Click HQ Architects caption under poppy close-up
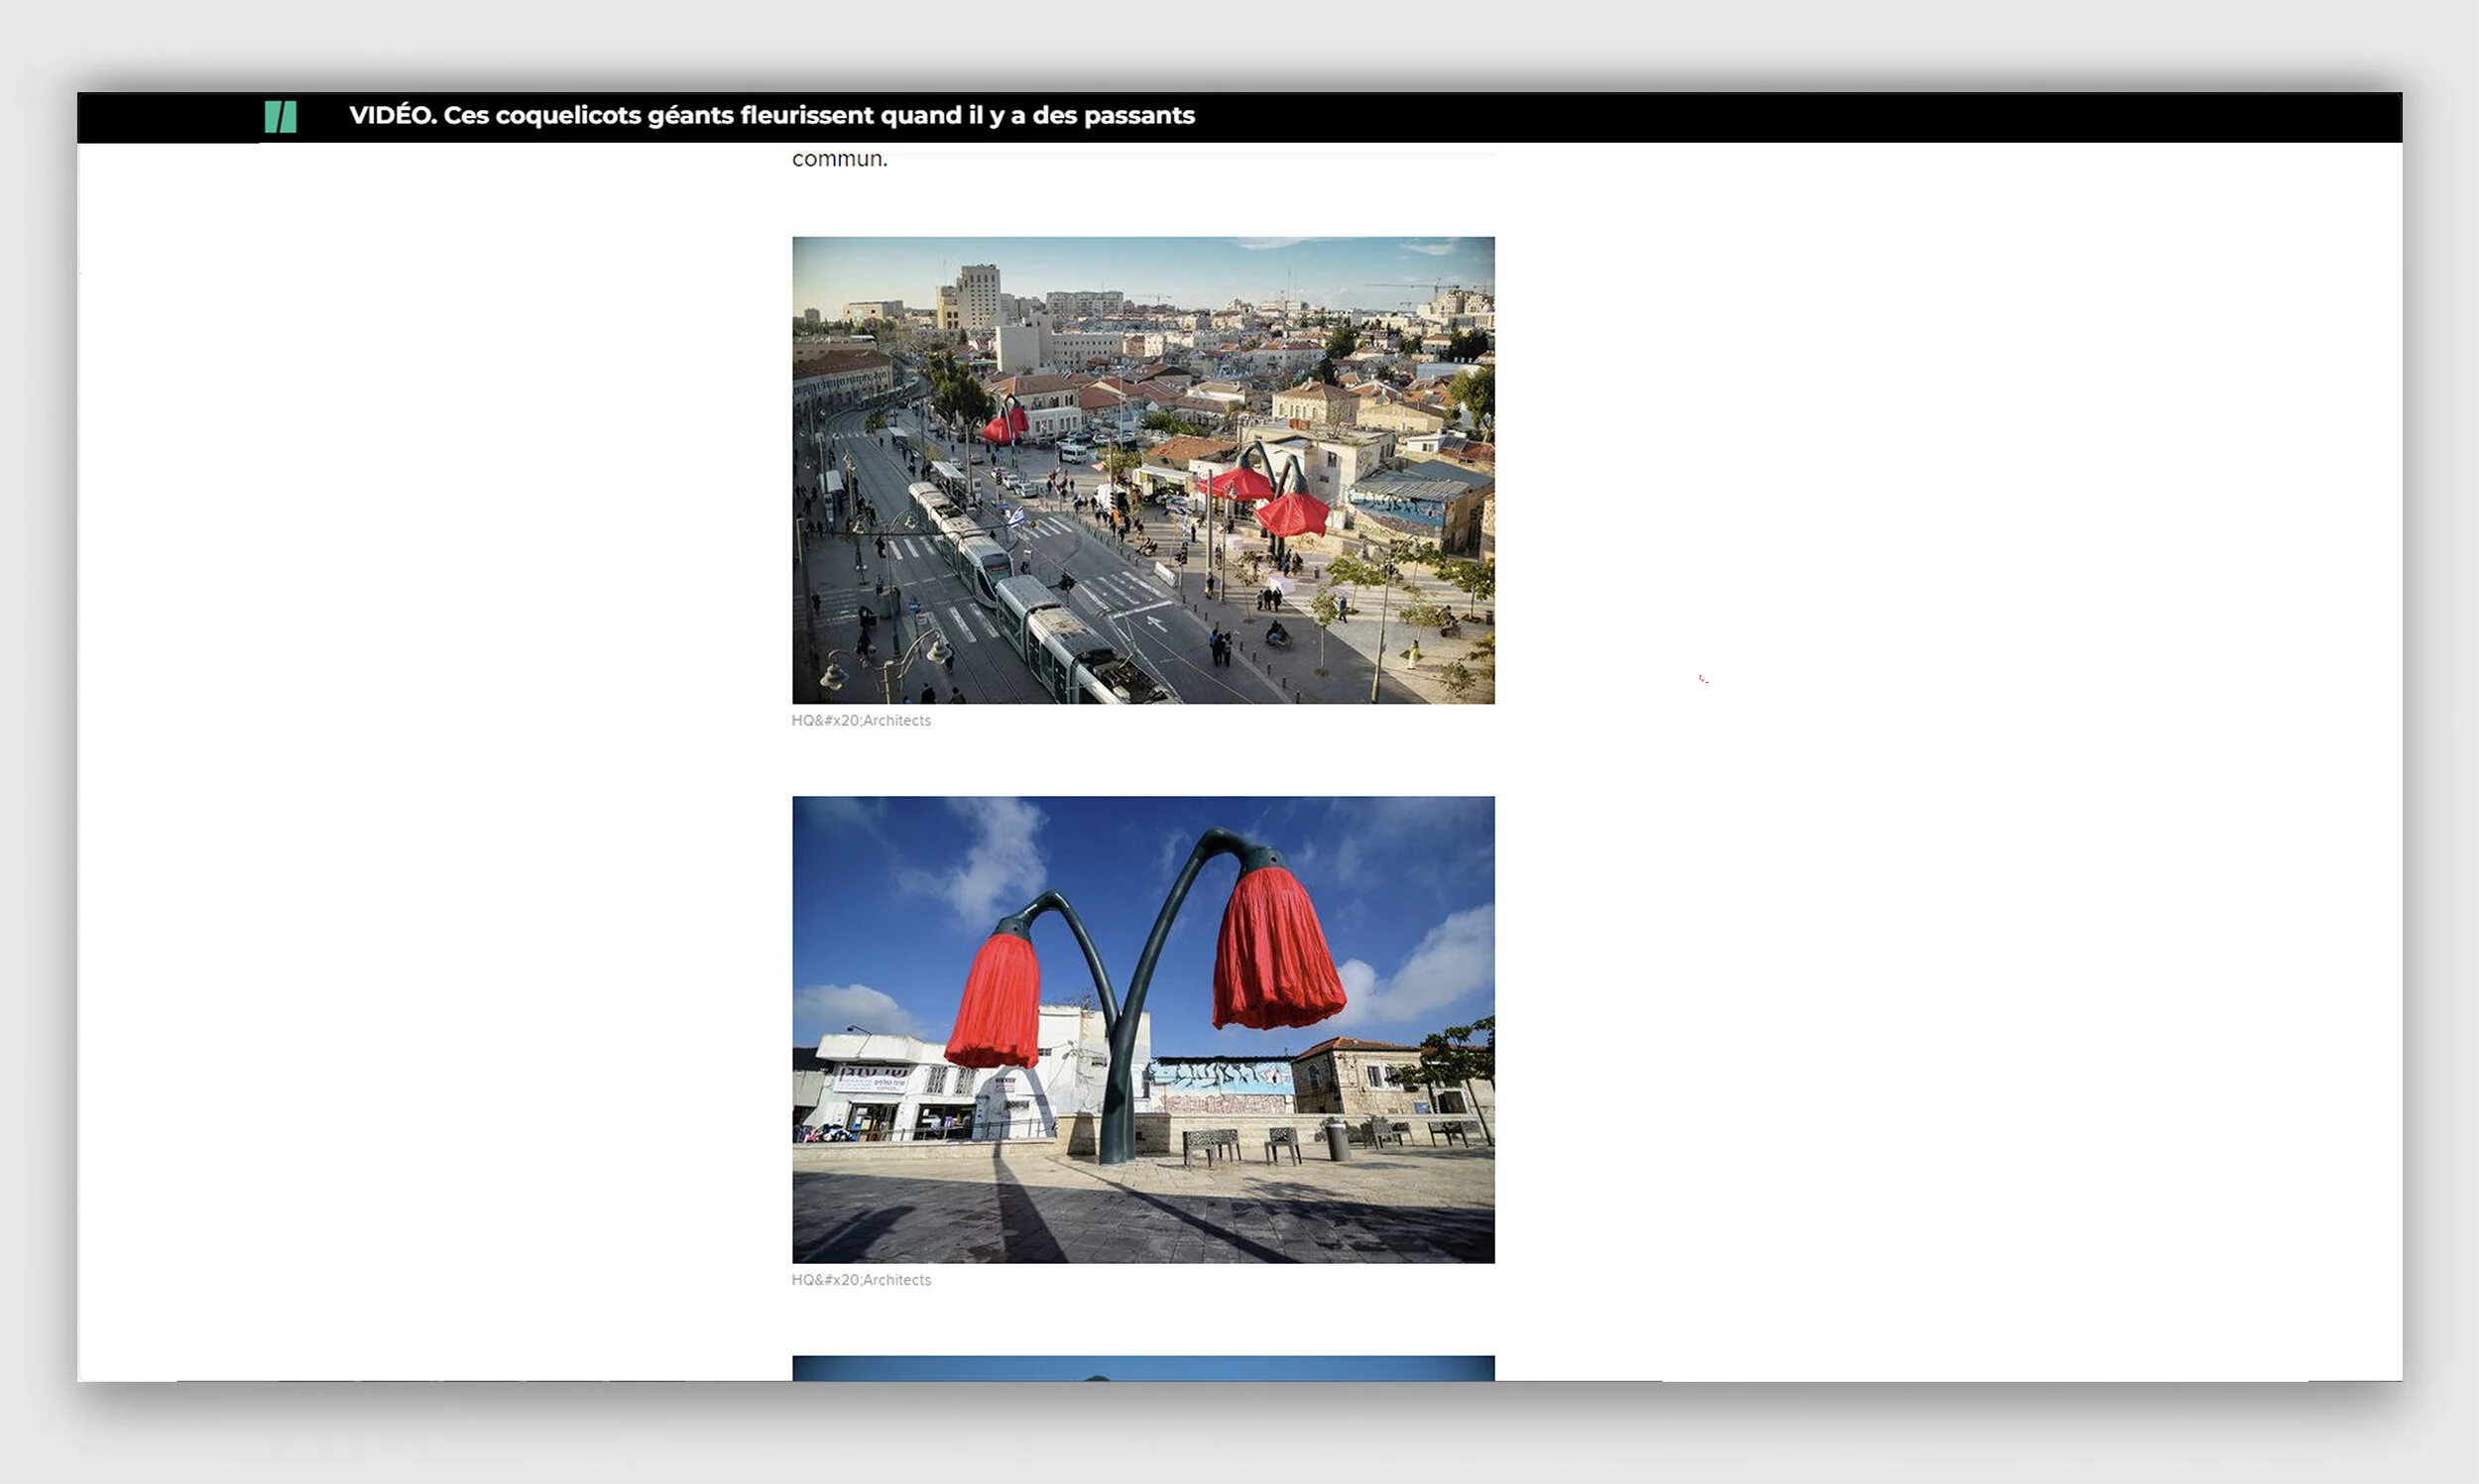The height and width of the screenshot is (1484, 2479). (860, 1280)
